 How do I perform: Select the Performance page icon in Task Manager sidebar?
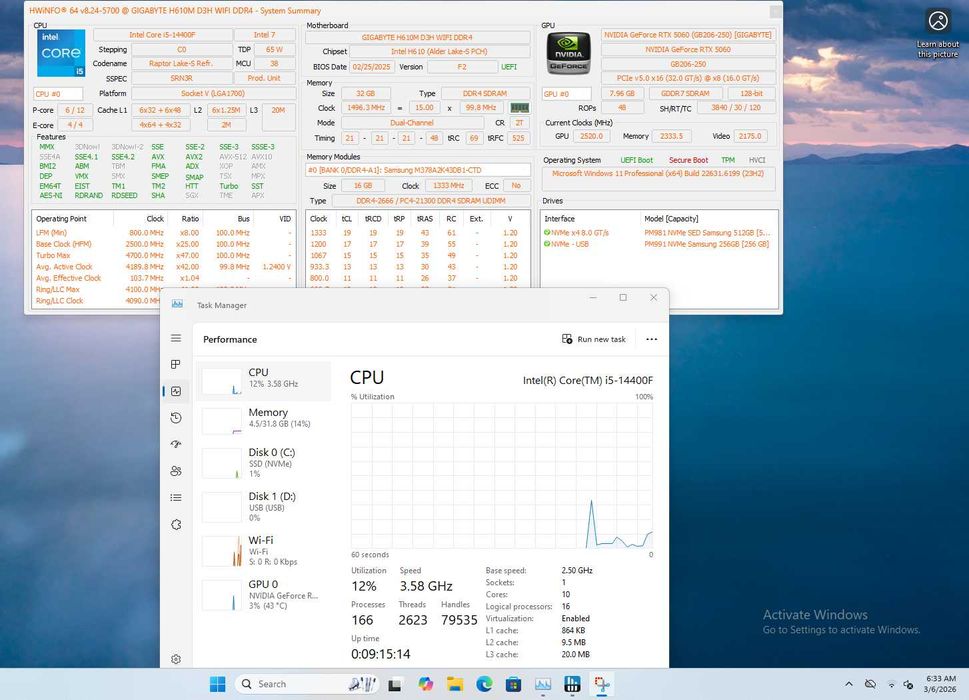coord(176,391)
